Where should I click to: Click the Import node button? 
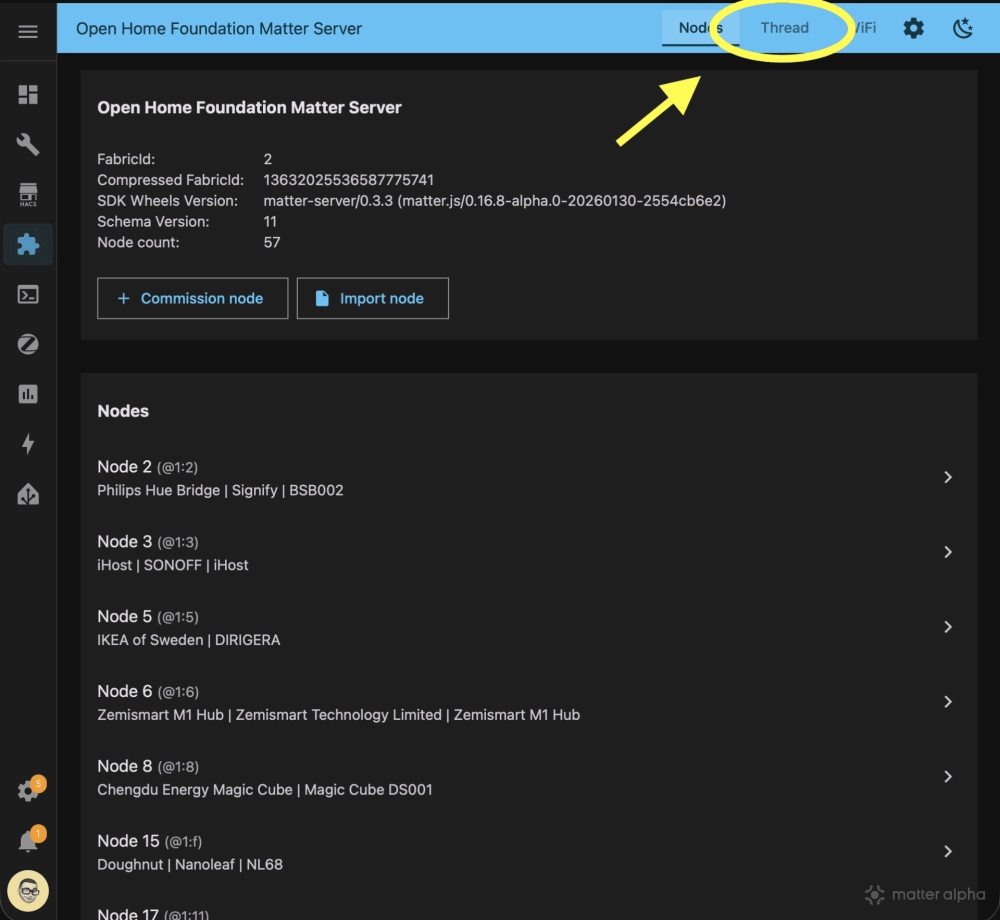coord(372,298)
